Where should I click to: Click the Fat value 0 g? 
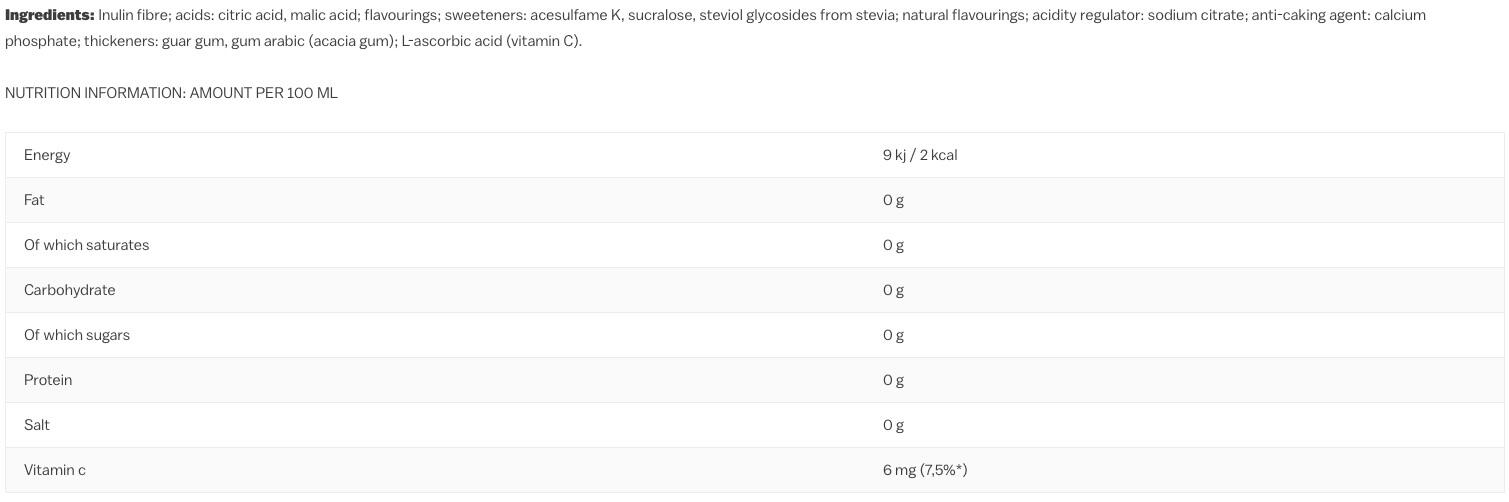(x=893, y=200)
